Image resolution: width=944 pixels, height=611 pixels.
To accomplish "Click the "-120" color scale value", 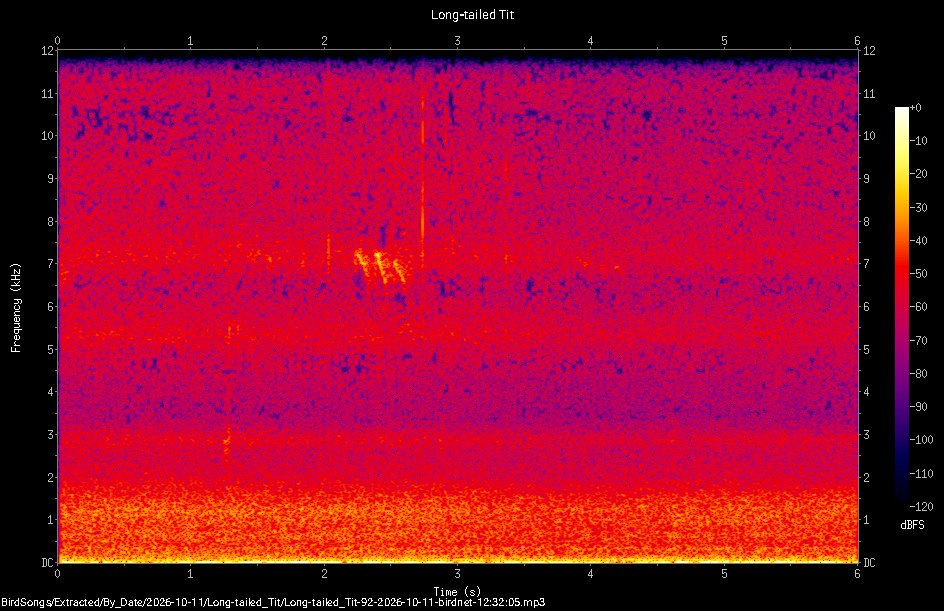I will pos(921,507).
